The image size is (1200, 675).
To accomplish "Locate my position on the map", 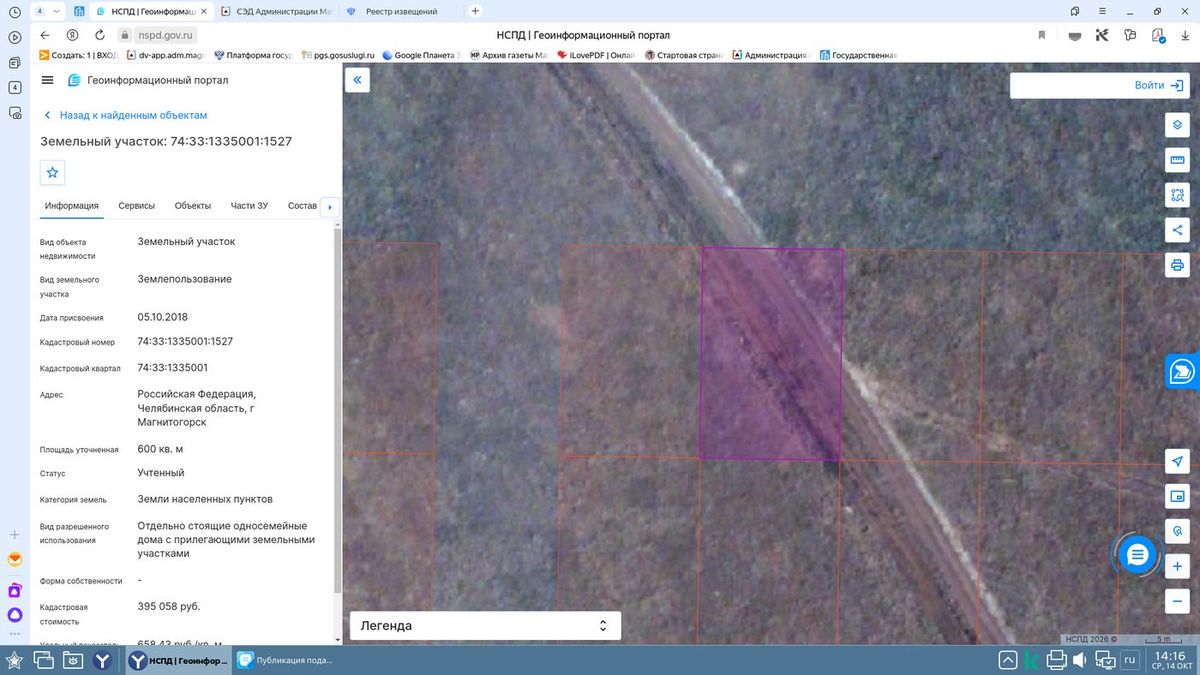I will tap(1177, 461).
